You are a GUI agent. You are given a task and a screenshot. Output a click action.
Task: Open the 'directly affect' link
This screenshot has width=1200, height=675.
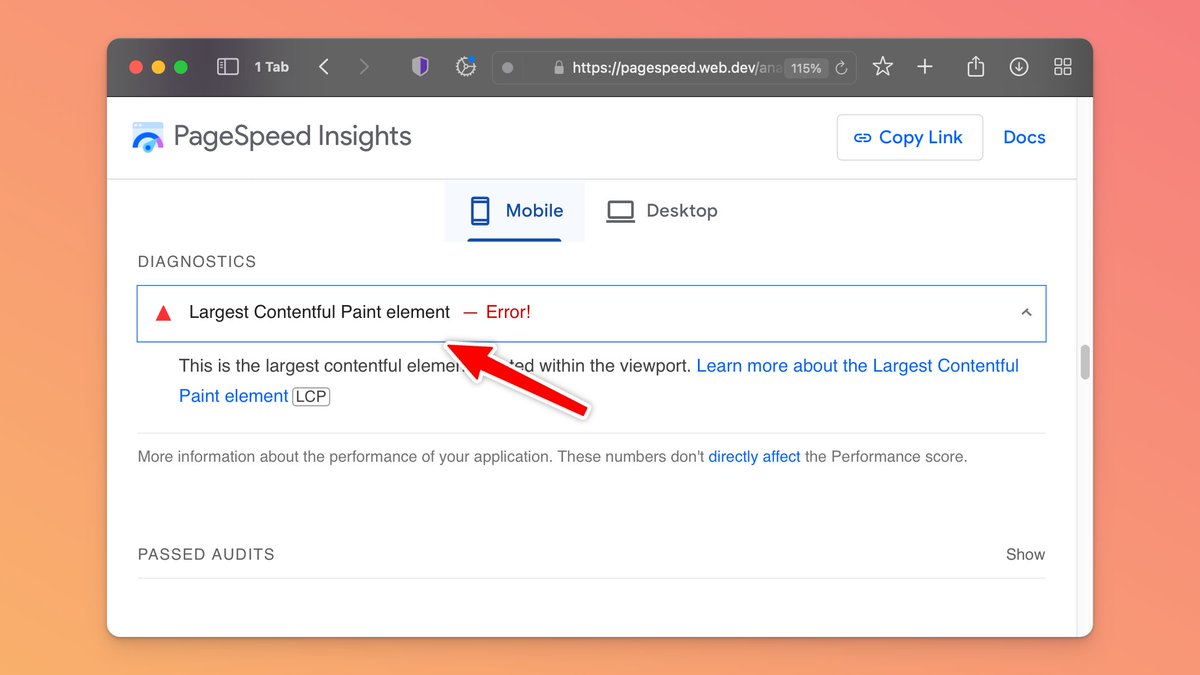(754, 457)
